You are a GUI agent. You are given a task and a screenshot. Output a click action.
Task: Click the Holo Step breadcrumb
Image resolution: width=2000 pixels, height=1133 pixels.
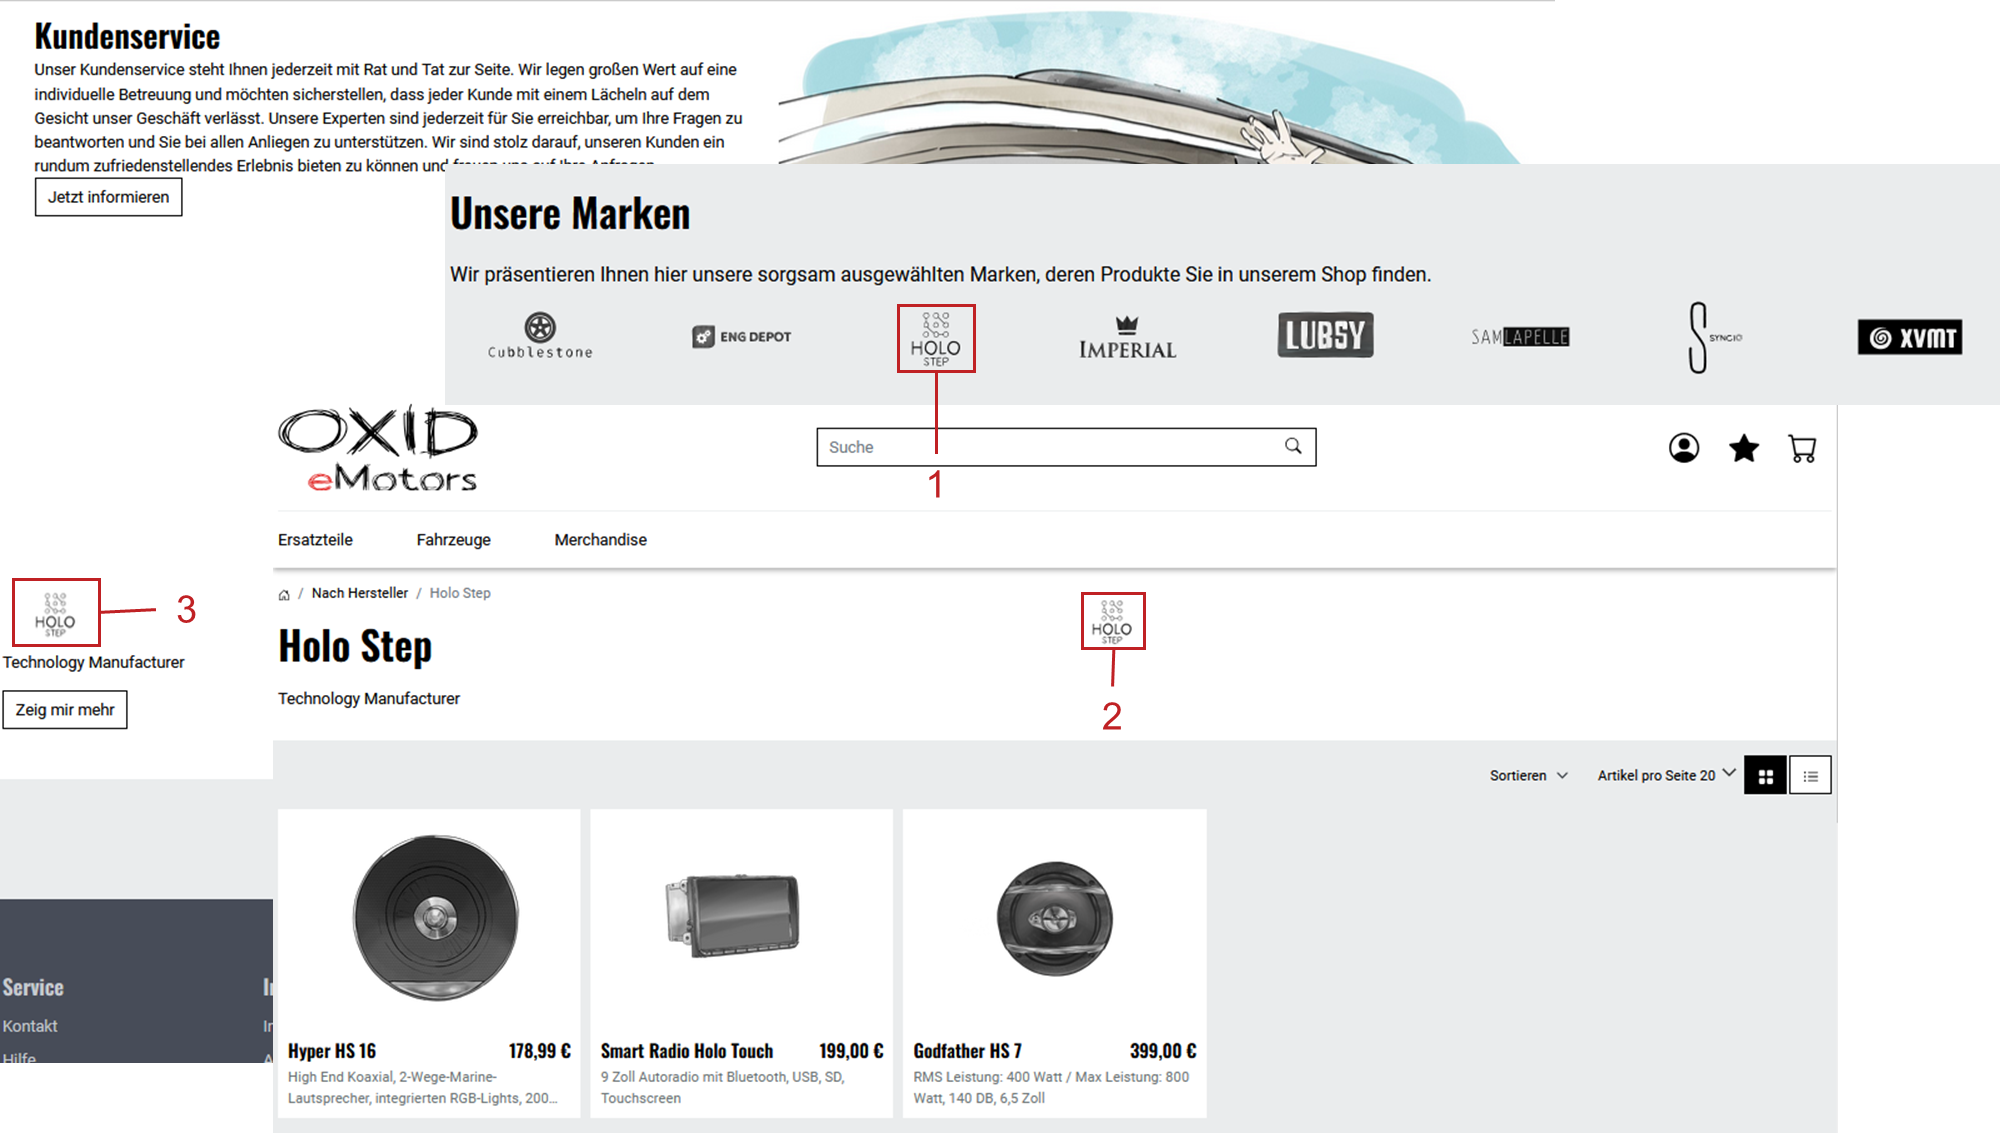pos(460,593)
